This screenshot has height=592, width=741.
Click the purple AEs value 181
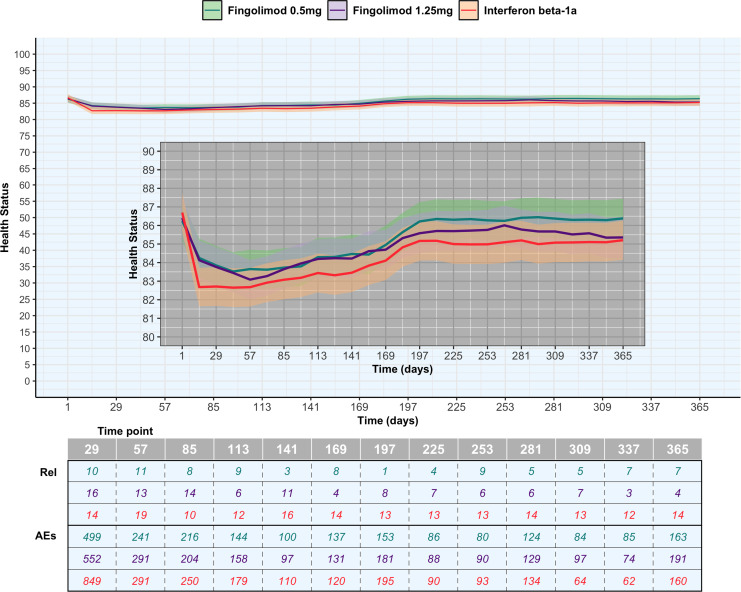coord(385,559)
